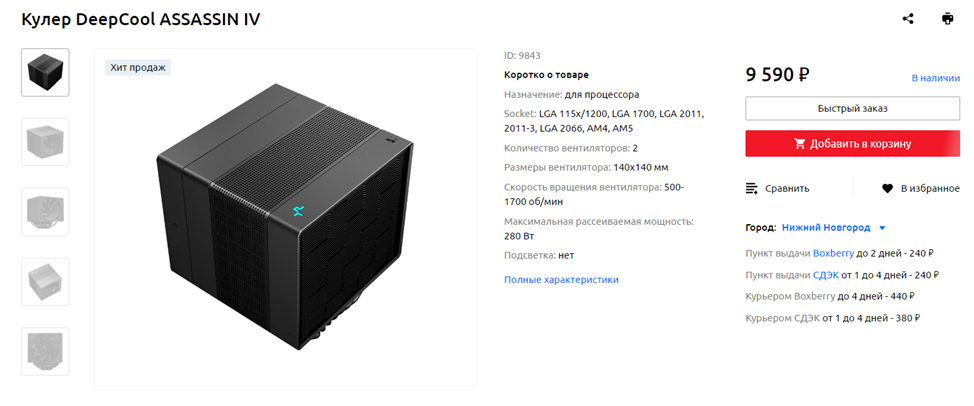Click the compare list icon

(x=752, y=189)
